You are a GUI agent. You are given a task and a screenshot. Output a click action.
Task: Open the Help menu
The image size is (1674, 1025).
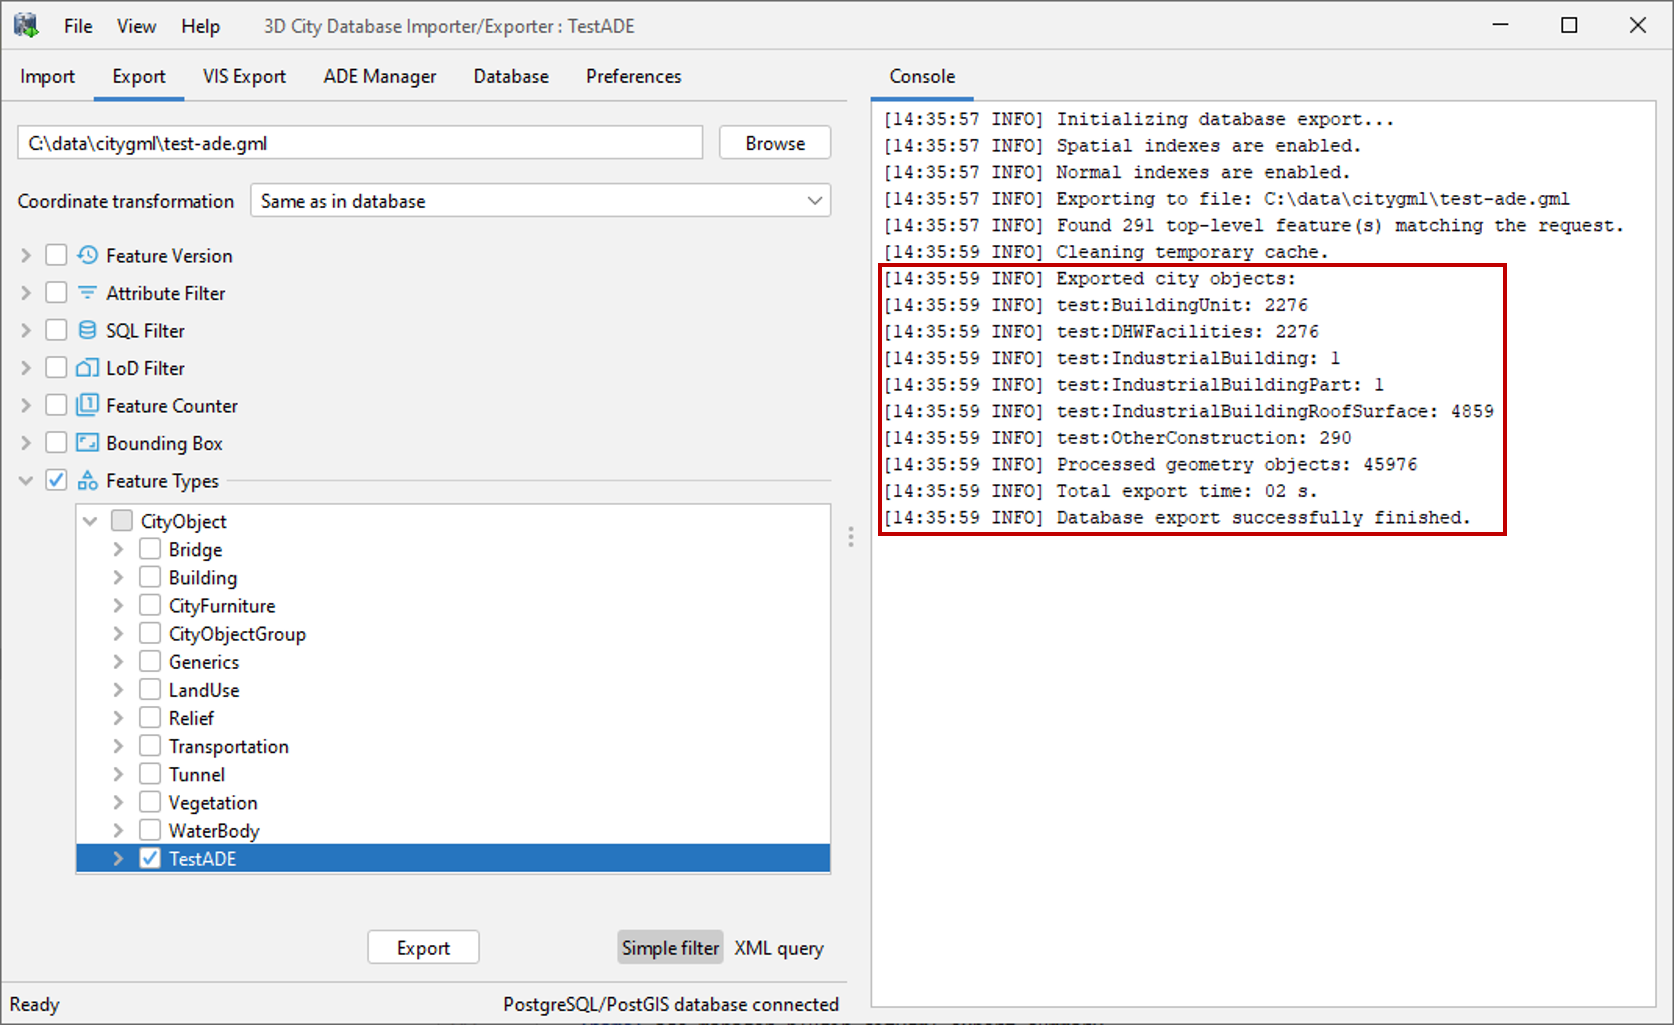click(200, 26)
